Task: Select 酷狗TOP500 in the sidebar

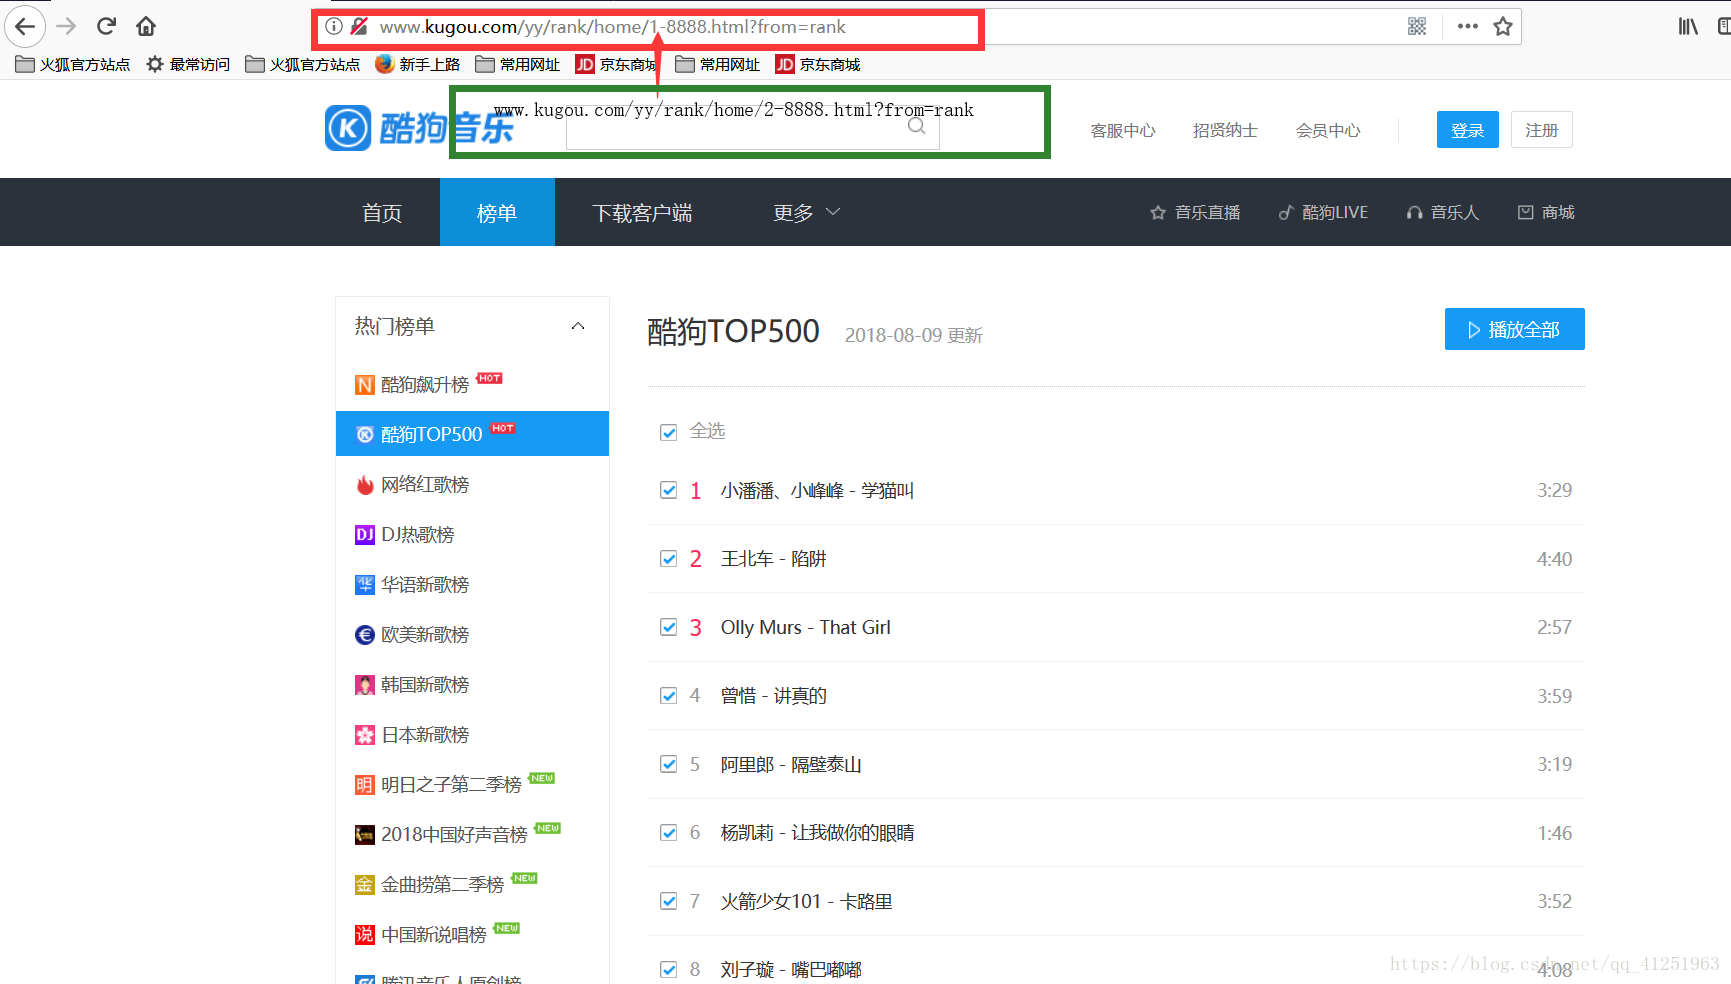Action: 472,434
